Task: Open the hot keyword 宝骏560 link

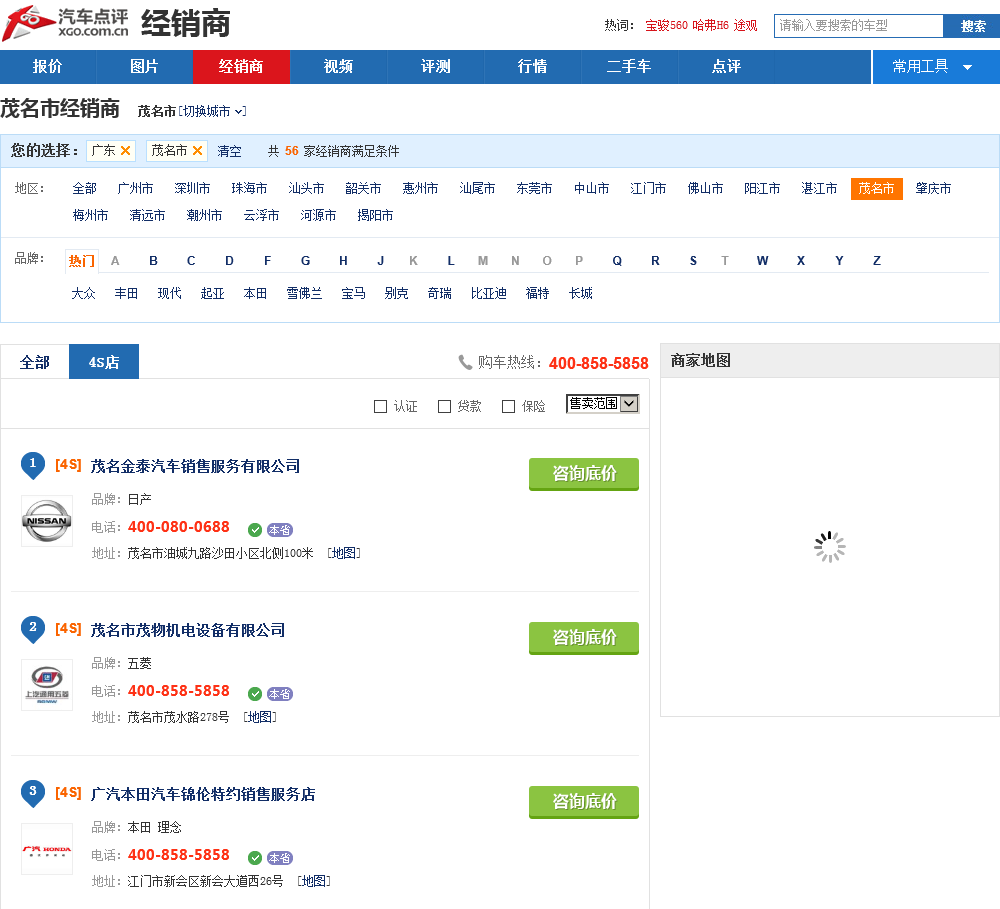Action: coord(666,26)
